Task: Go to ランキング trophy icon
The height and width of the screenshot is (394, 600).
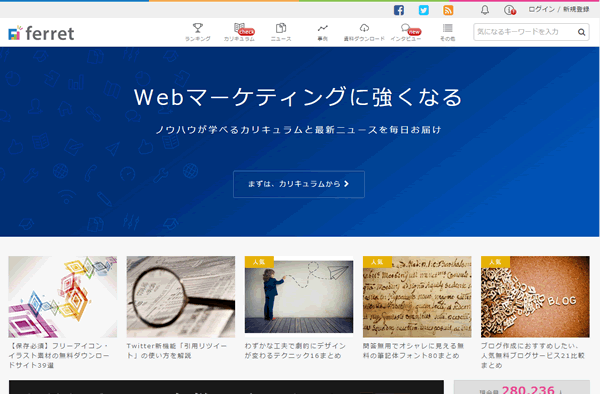Action: coord(198,28)
